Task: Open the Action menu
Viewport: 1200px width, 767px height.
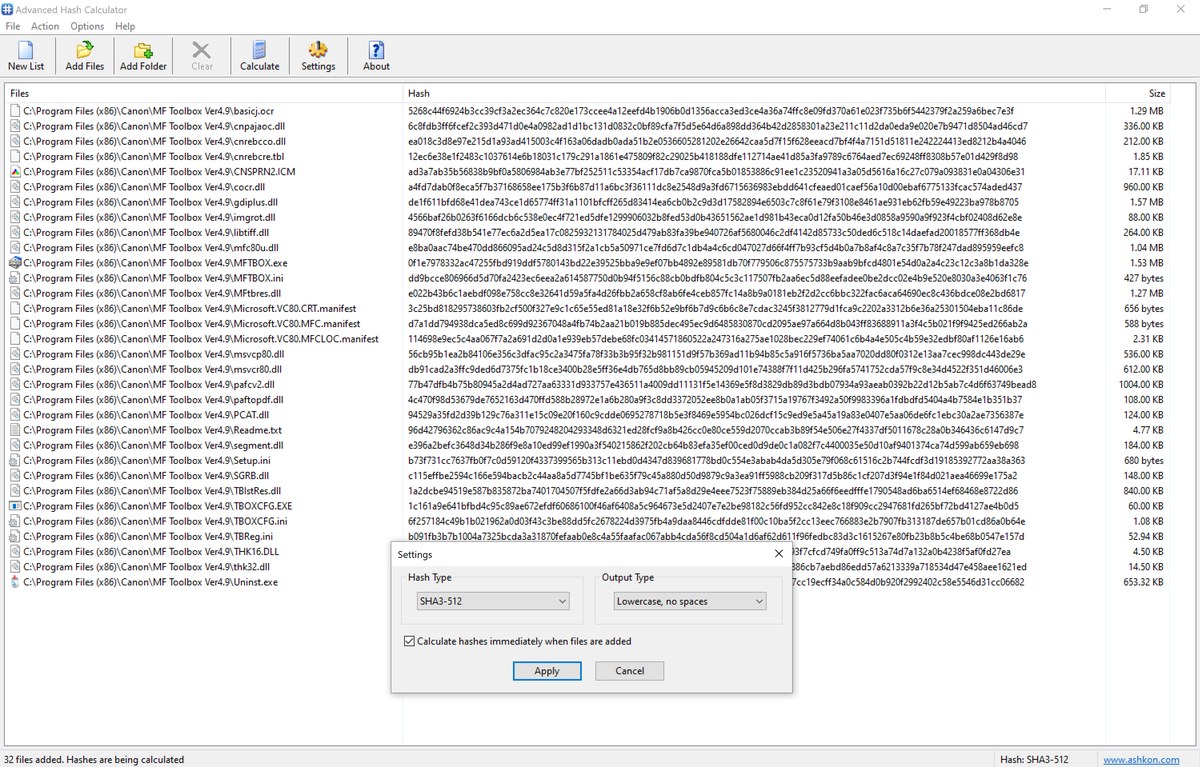Action: (45, 26)
